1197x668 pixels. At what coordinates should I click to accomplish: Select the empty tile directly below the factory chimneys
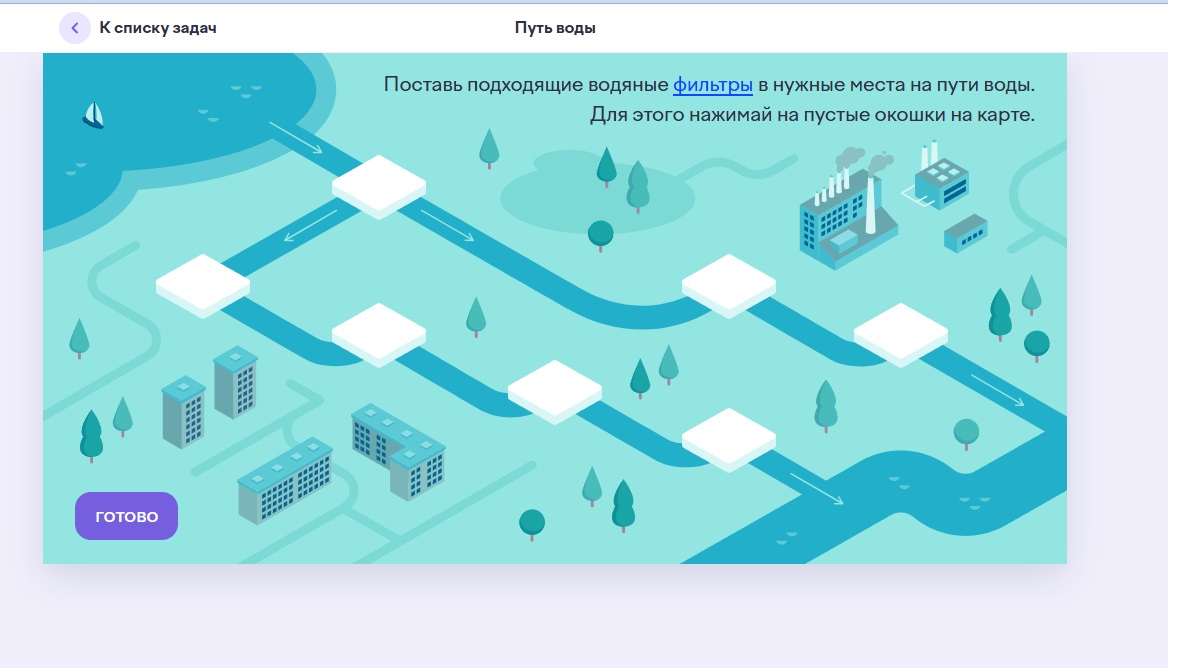729,282
